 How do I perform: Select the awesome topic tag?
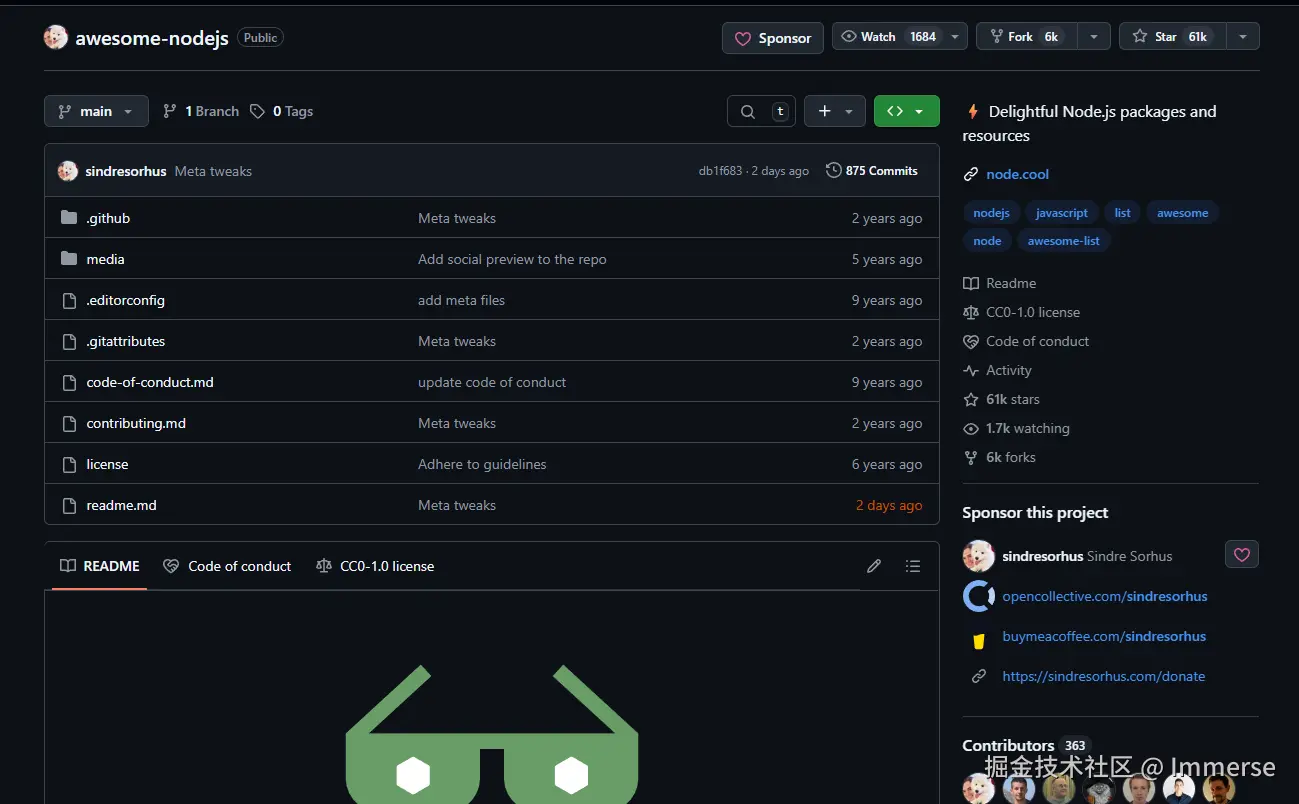coord(1183,213)
